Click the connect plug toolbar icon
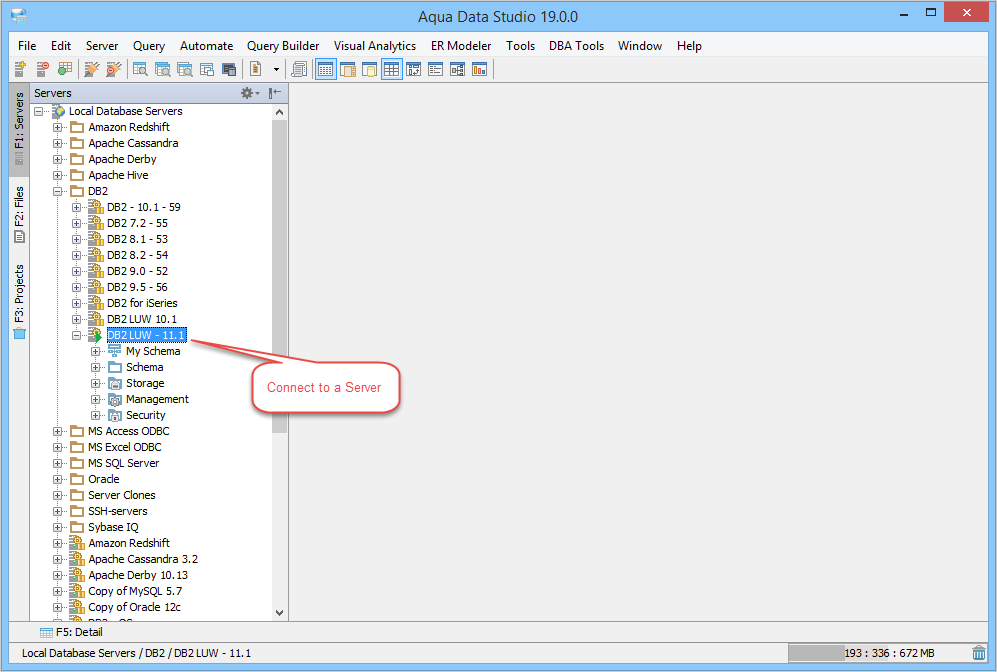997x672 pixels. pos(92,69)
